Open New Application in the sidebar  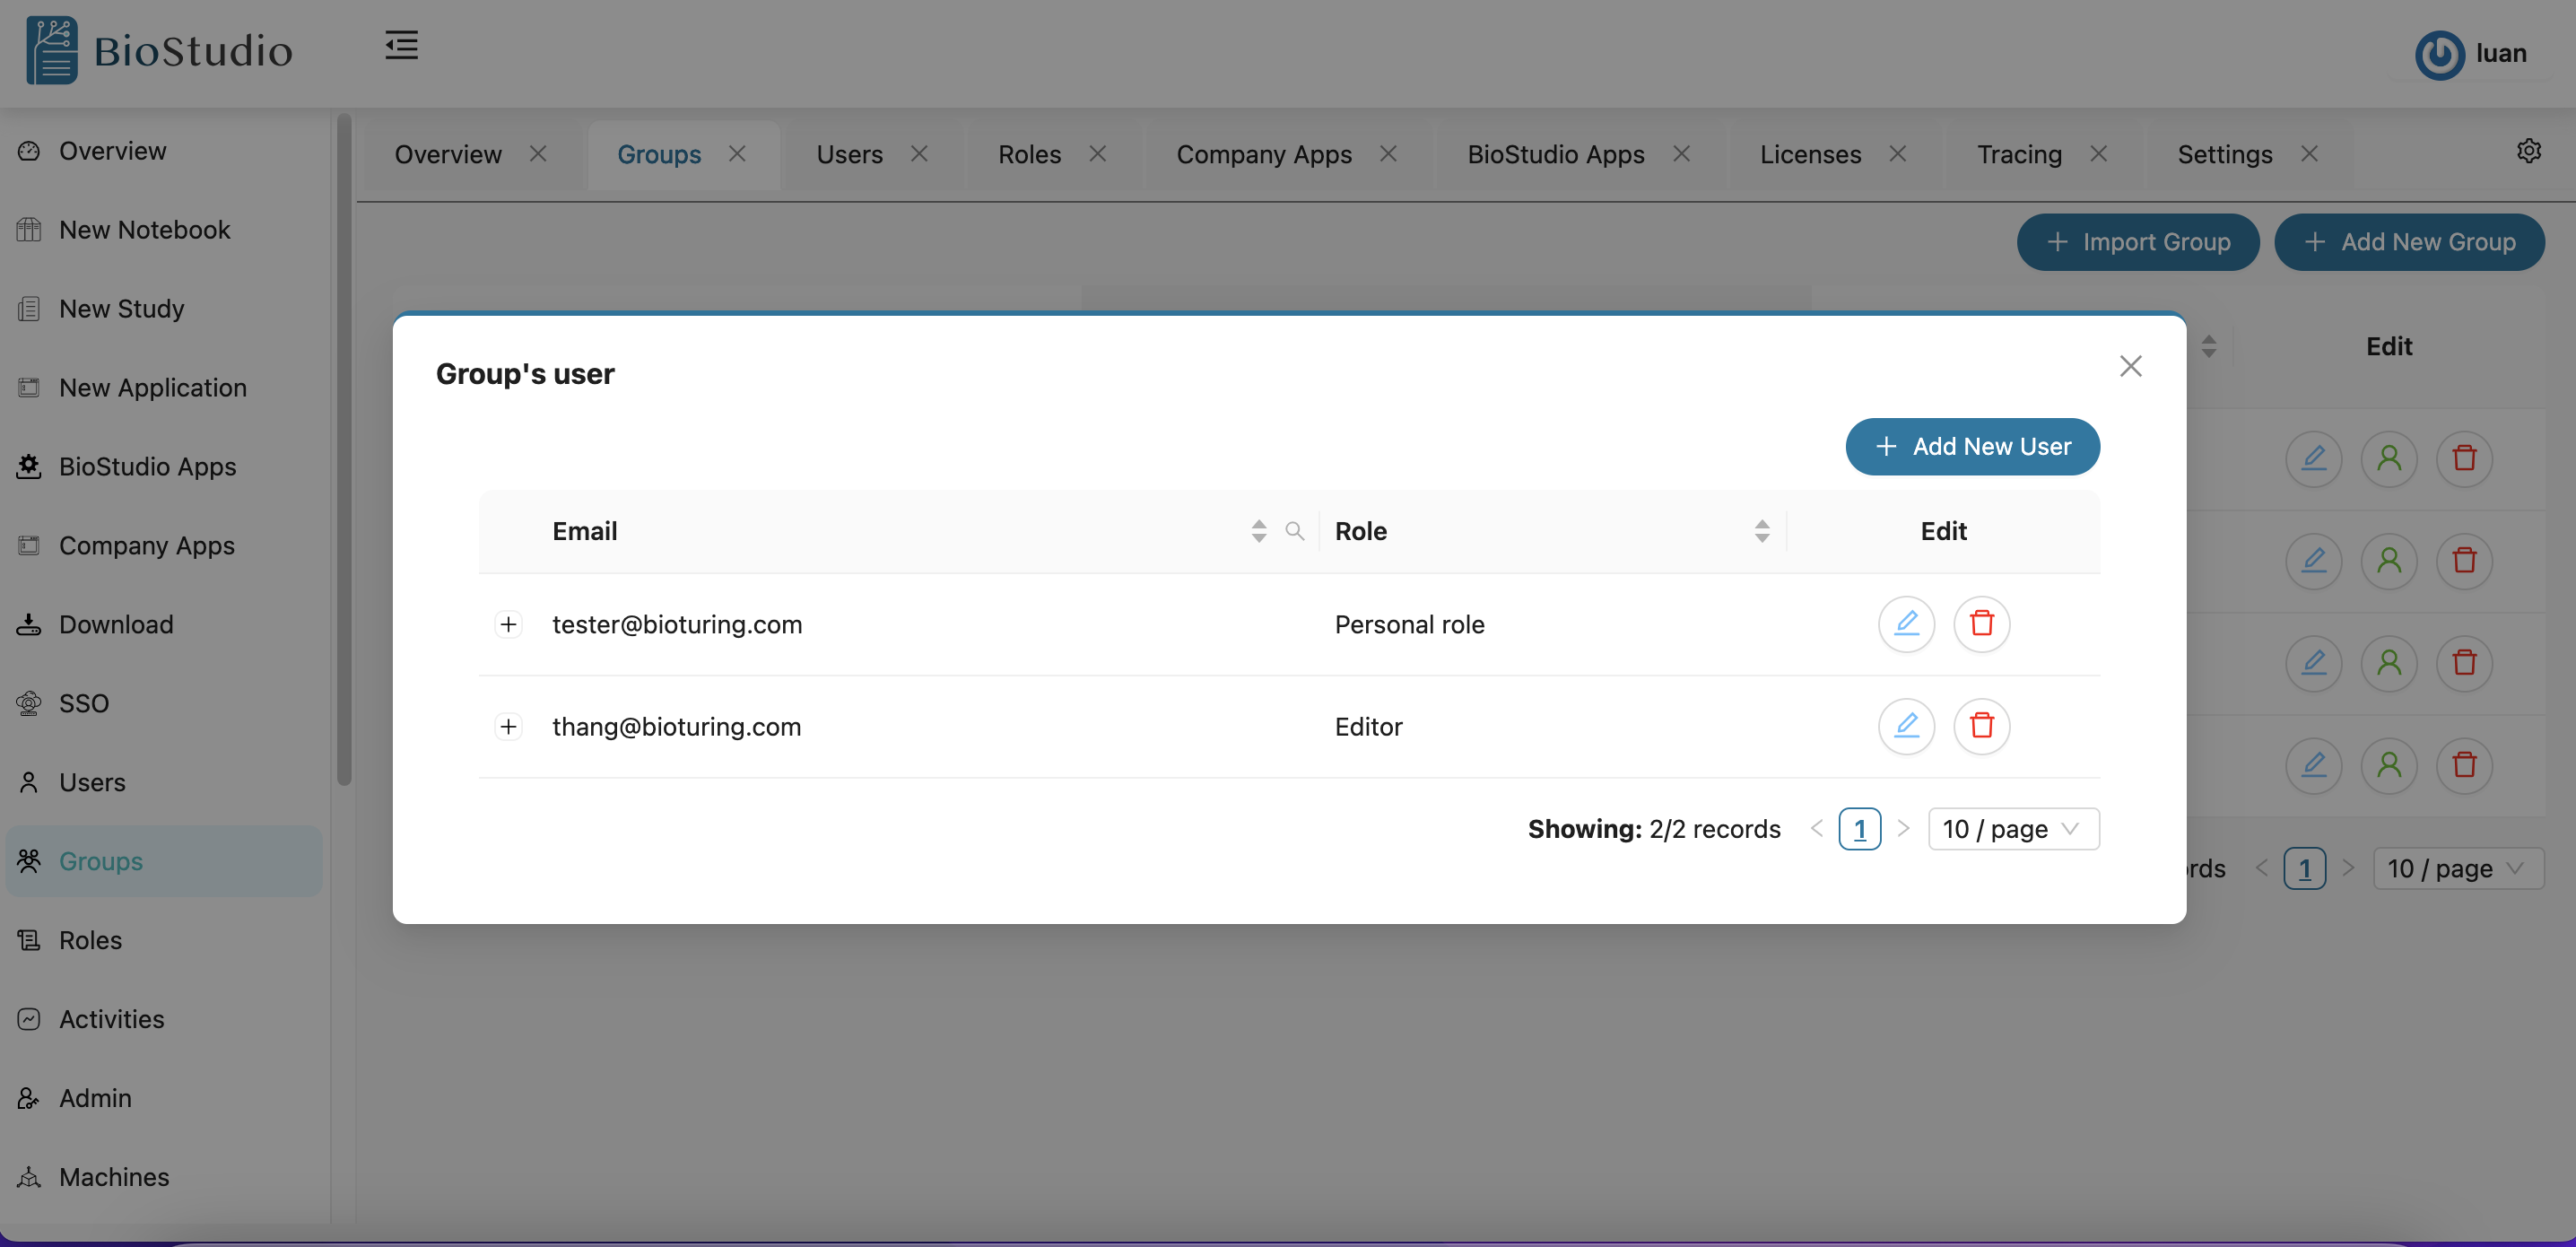point(164,388)
